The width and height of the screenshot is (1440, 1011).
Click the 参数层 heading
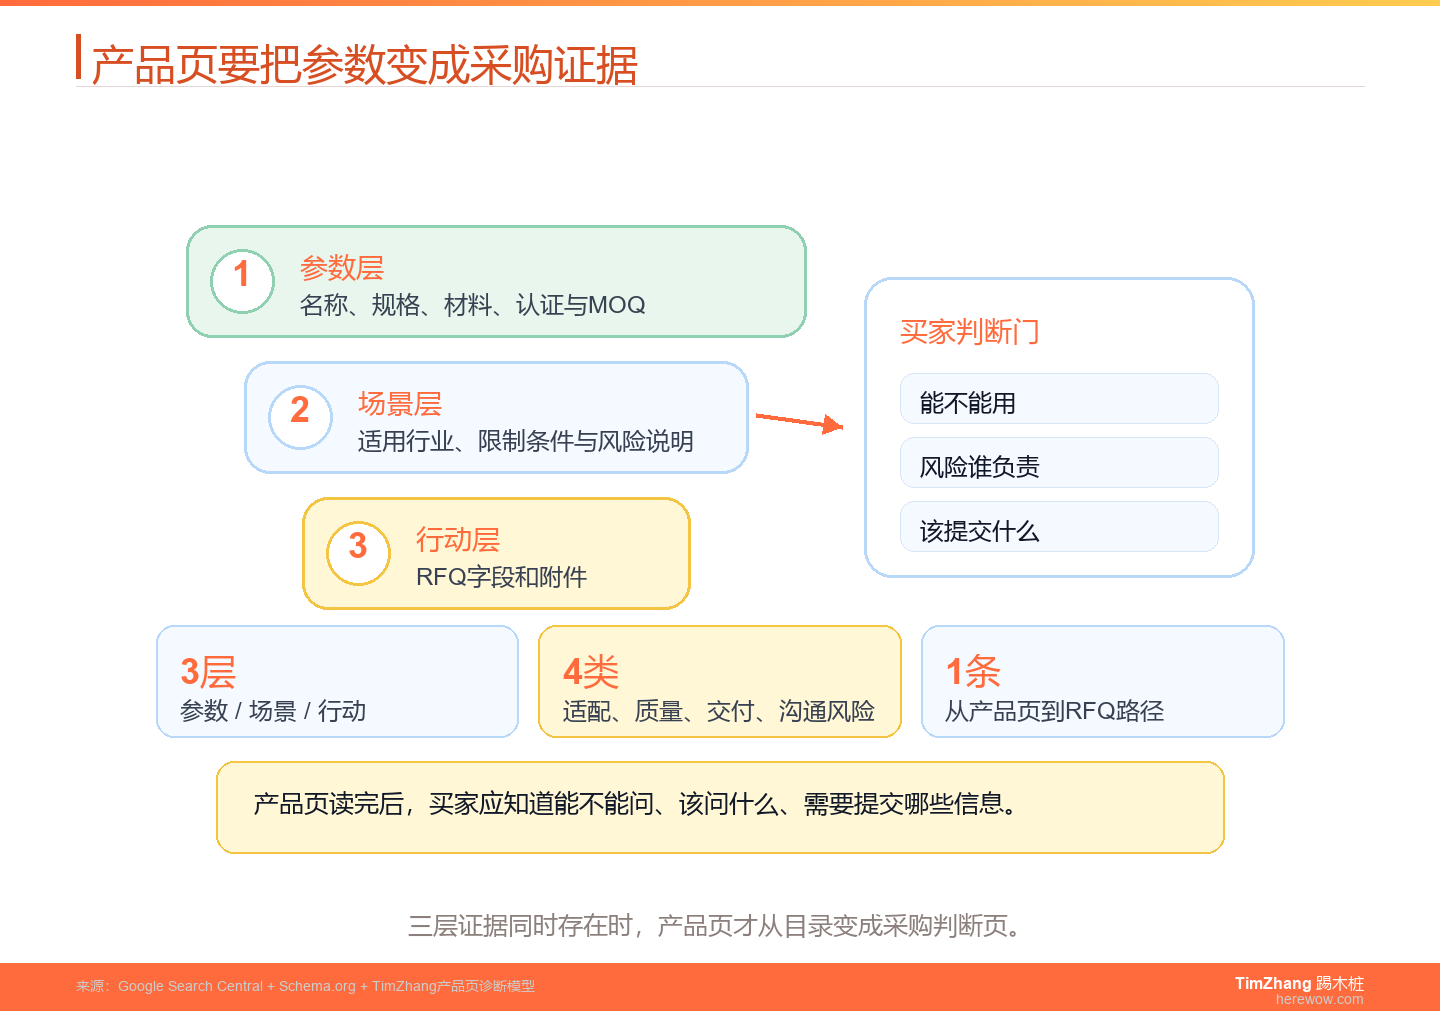click(x=342, y=268)
